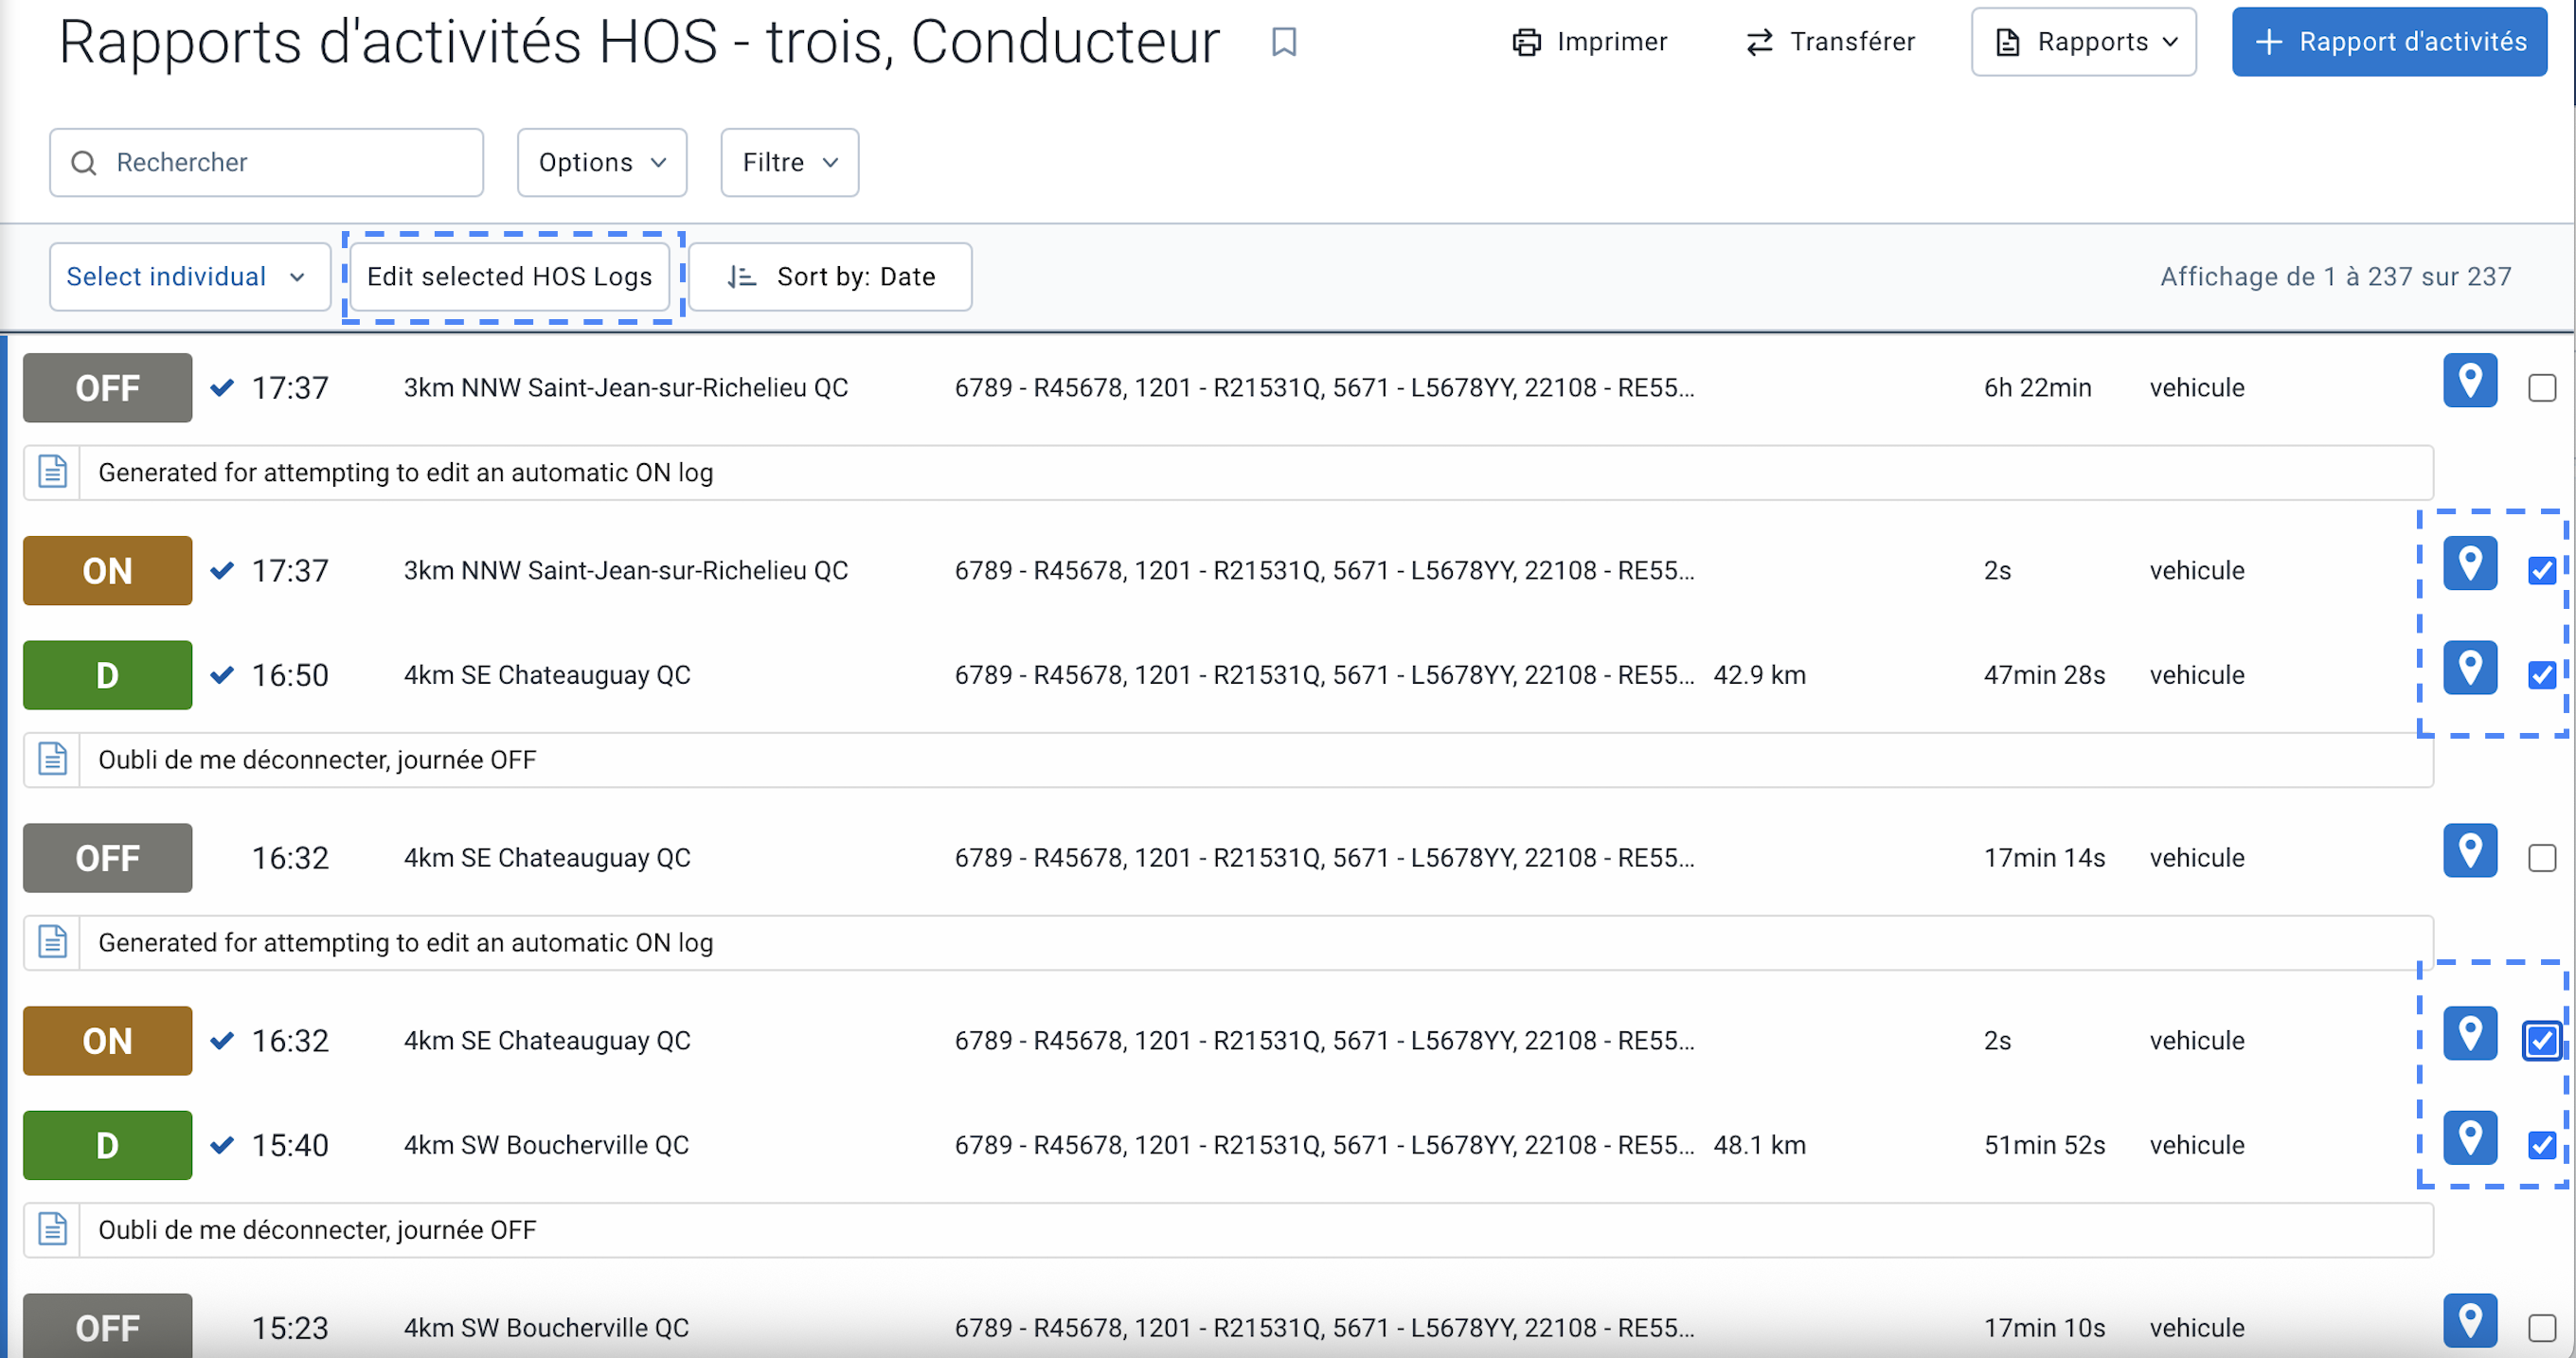Image resolution: width=2576 pixels, height=1358 pixels.
Task: Click the verified checkmark by D 15:40
Action: (x=222, y=1145)
